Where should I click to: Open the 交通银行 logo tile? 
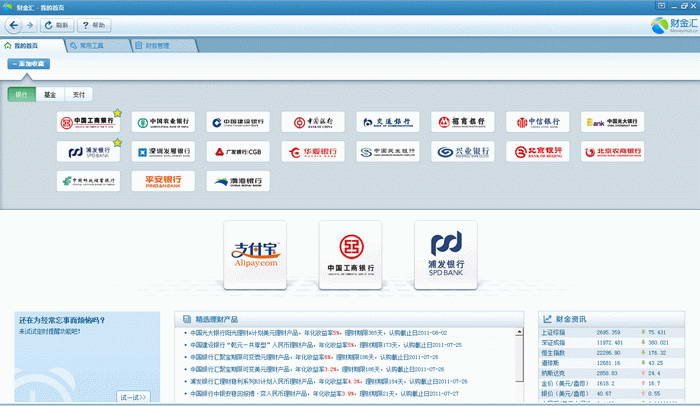[x=388, y=122]
